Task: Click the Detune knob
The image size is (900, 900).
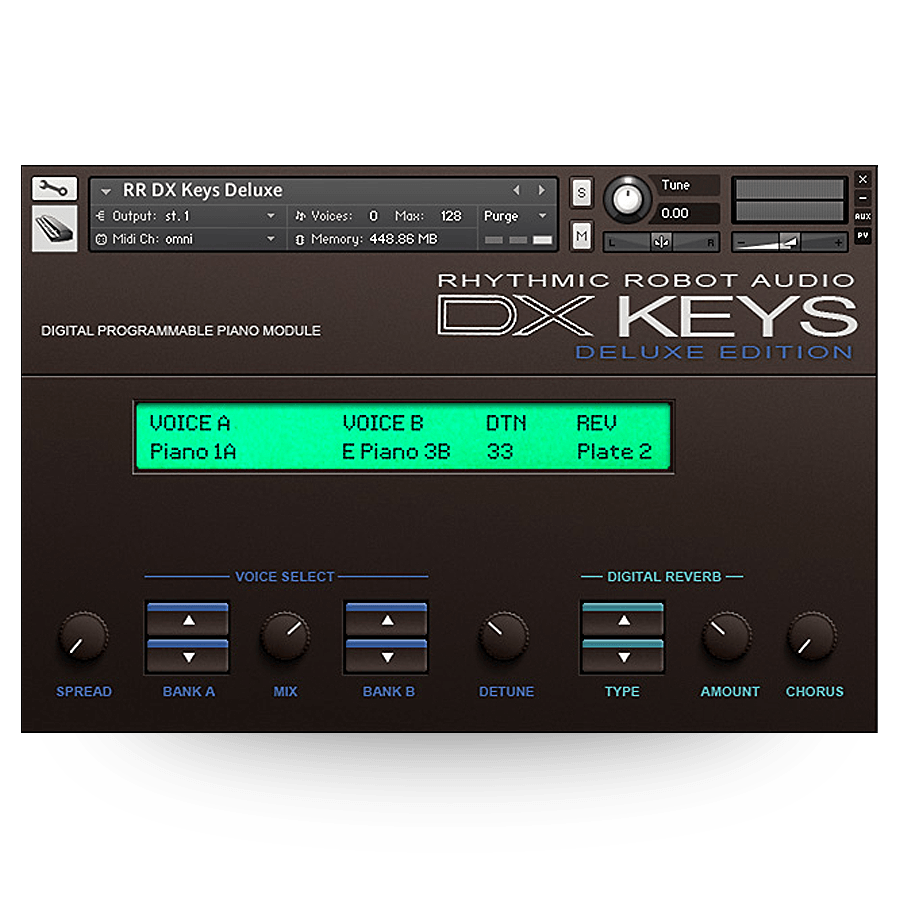Action: pos(504,637)
